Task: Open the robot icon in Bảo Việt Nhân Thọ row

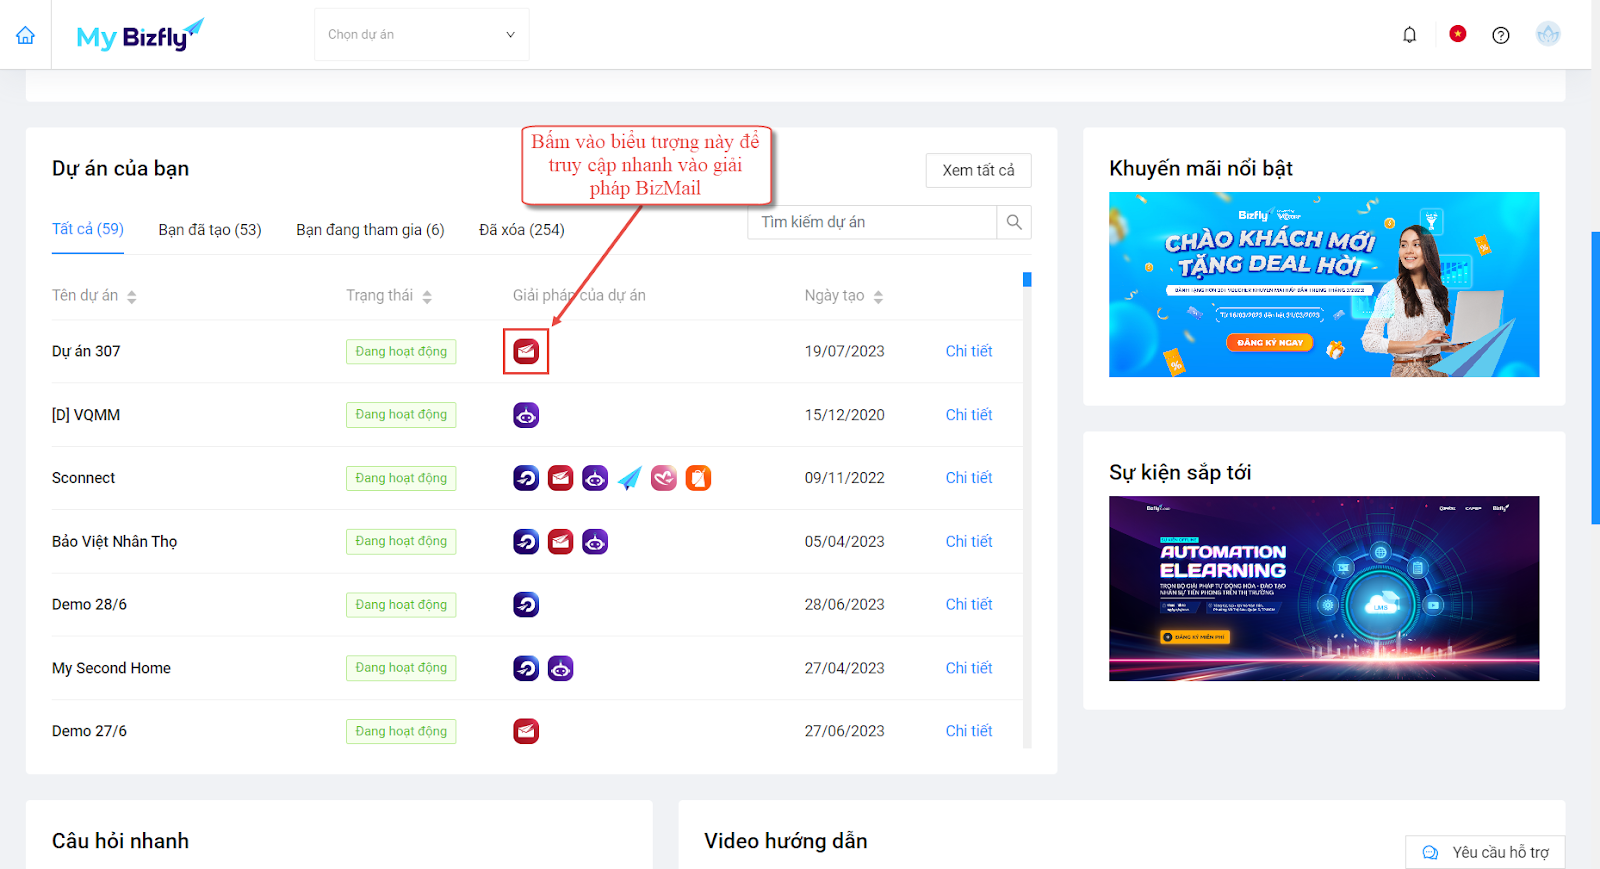Action: 595,542
